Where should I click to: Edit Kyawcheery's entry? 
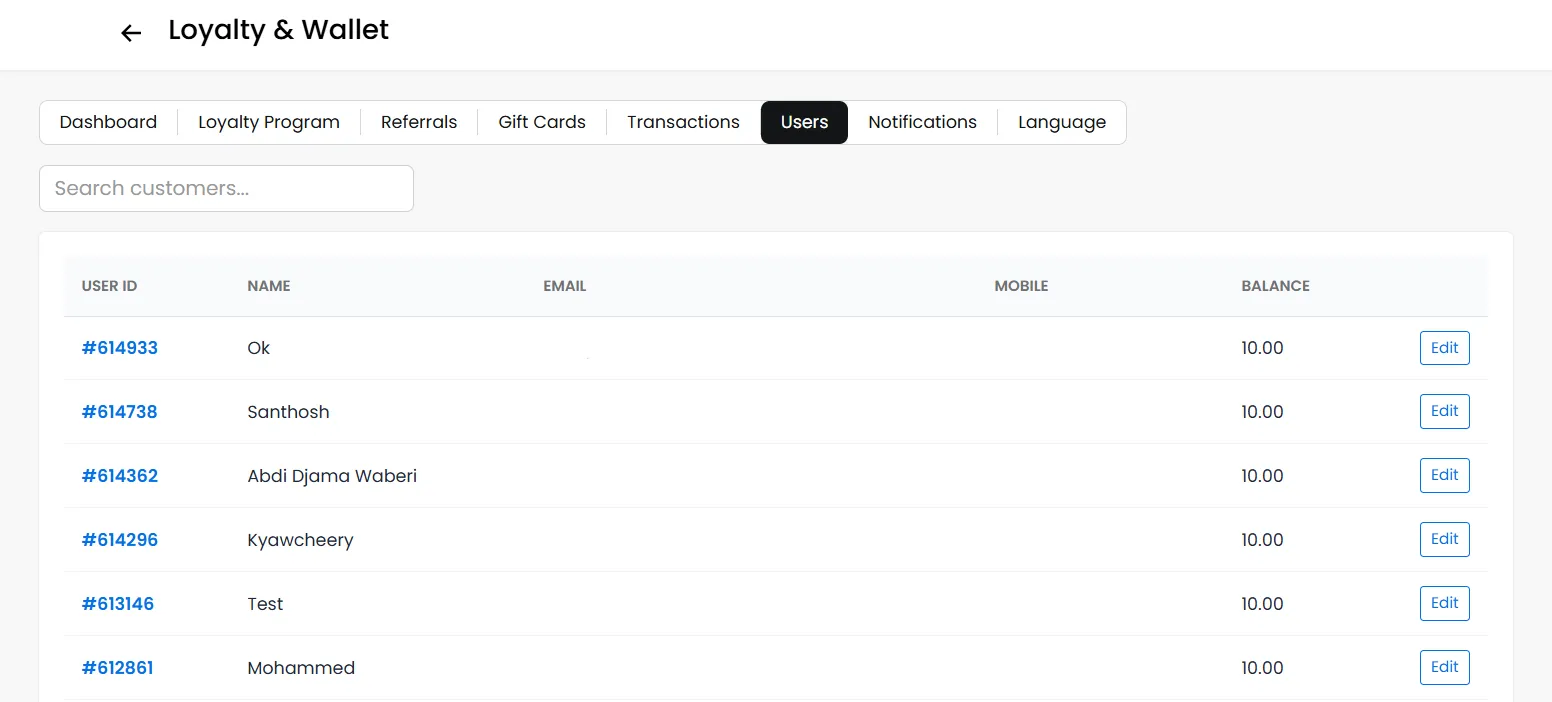coord(1444,539)
